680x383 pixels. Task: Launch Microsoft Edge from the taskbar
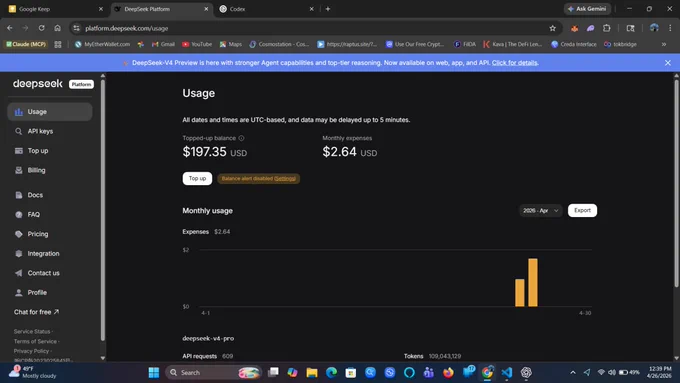[x=331, y=372]
